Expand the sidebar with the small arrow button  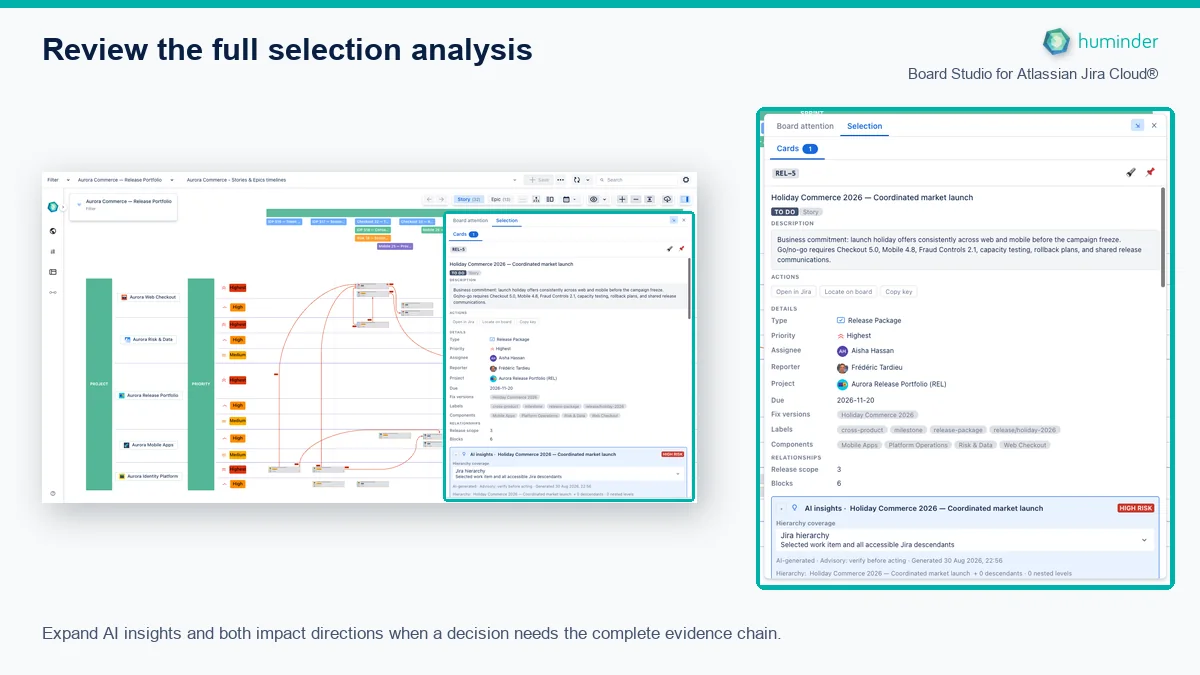pos(63,207)
